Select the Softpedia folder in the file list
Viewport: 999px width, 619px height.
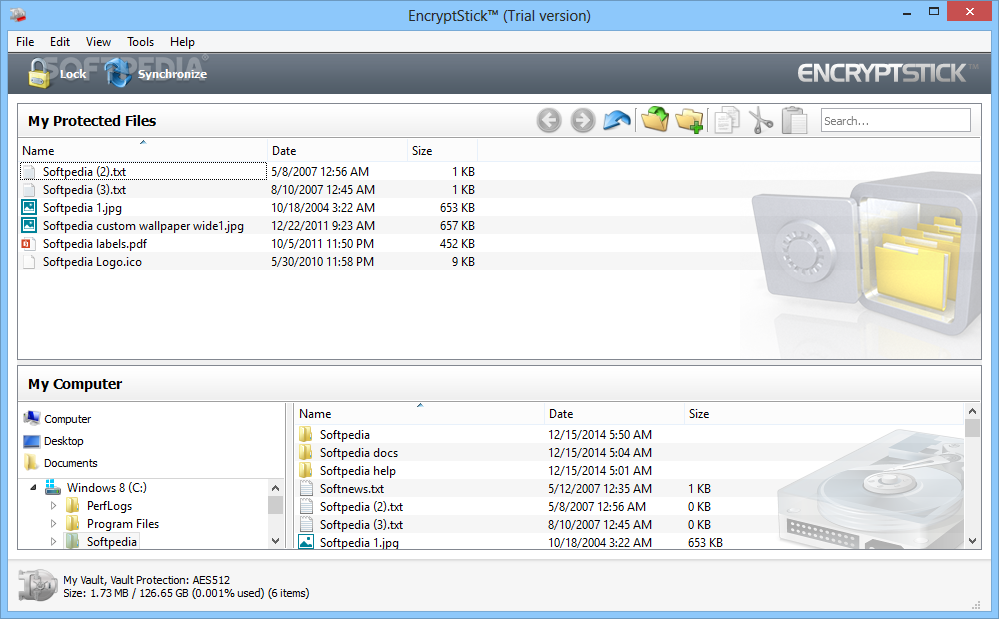[345, 434]
